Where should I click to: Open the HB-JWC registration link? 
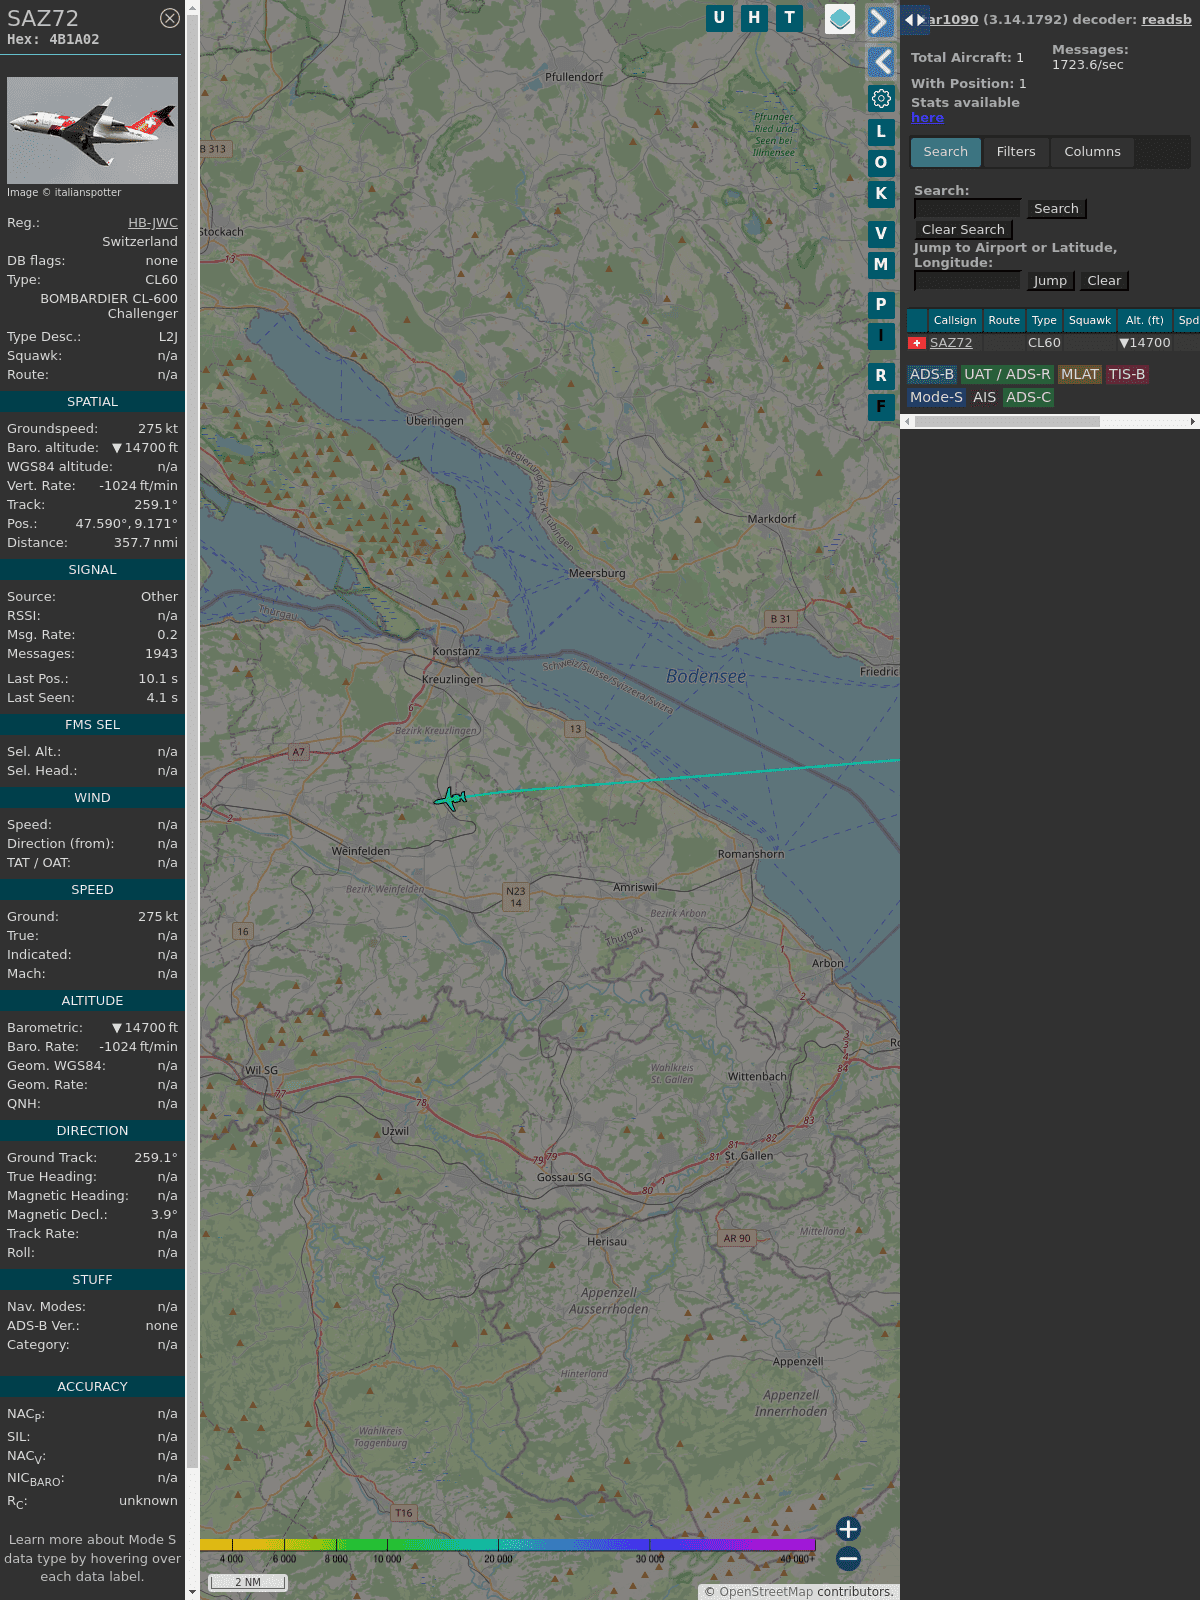pyautogui.click(x=153, y=223)
